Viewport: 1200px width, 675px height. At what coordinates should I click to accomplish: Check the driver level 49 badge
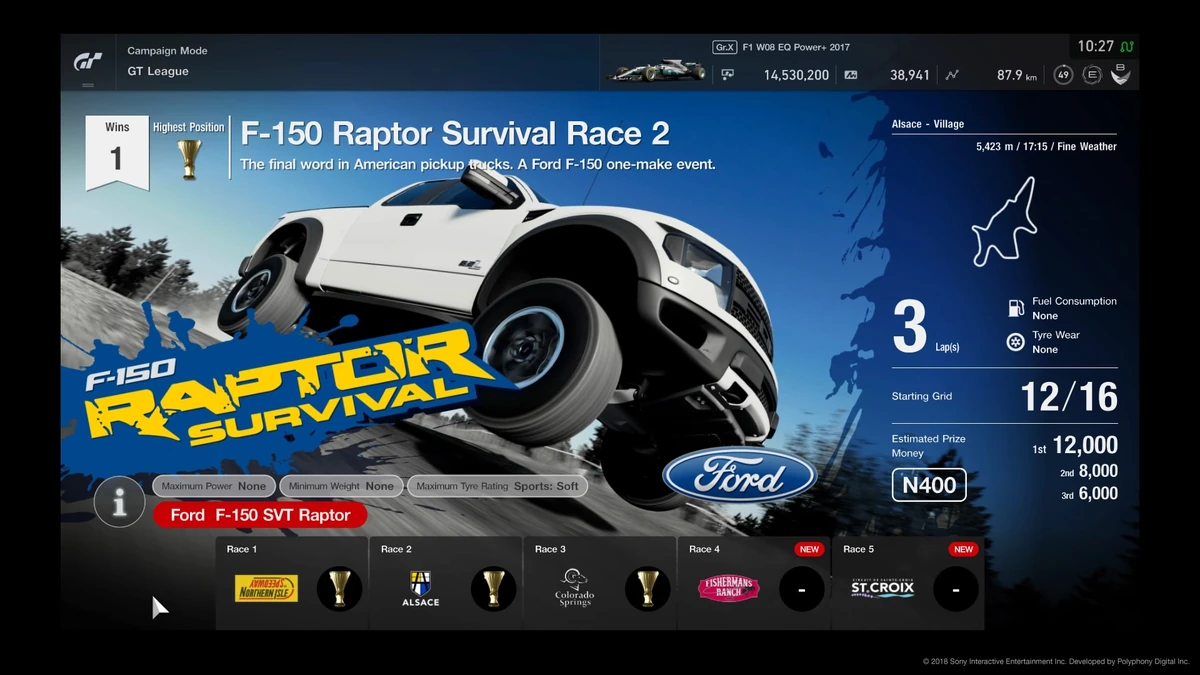click(1062, 74)
